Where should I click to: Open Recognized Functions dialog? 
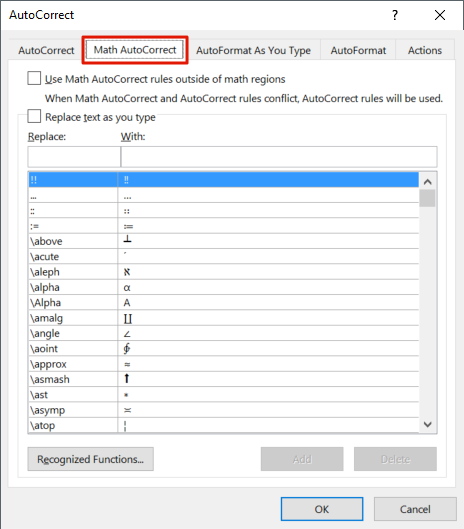[x=90, y=459]
